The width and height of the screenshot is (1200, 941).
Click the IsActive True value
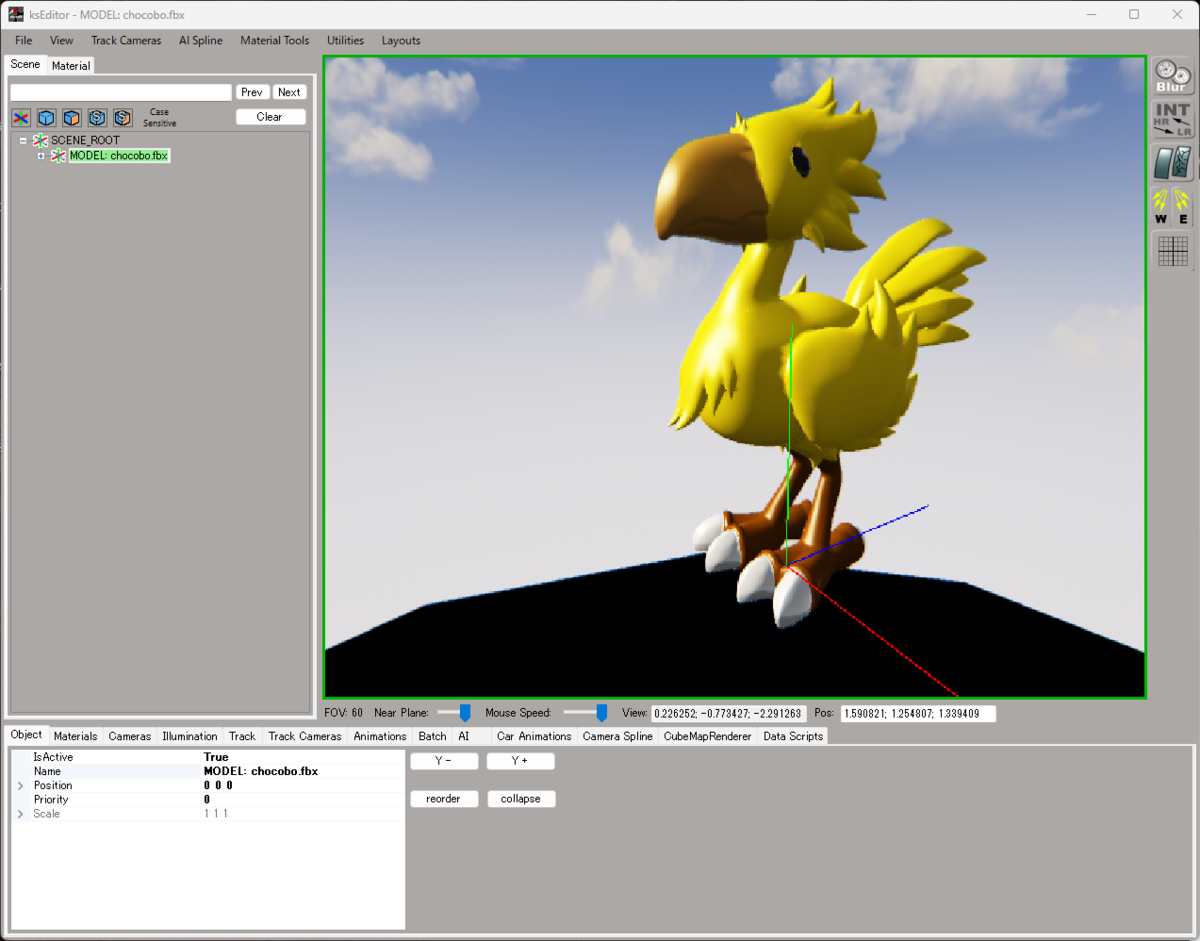[x=216, y=758]
